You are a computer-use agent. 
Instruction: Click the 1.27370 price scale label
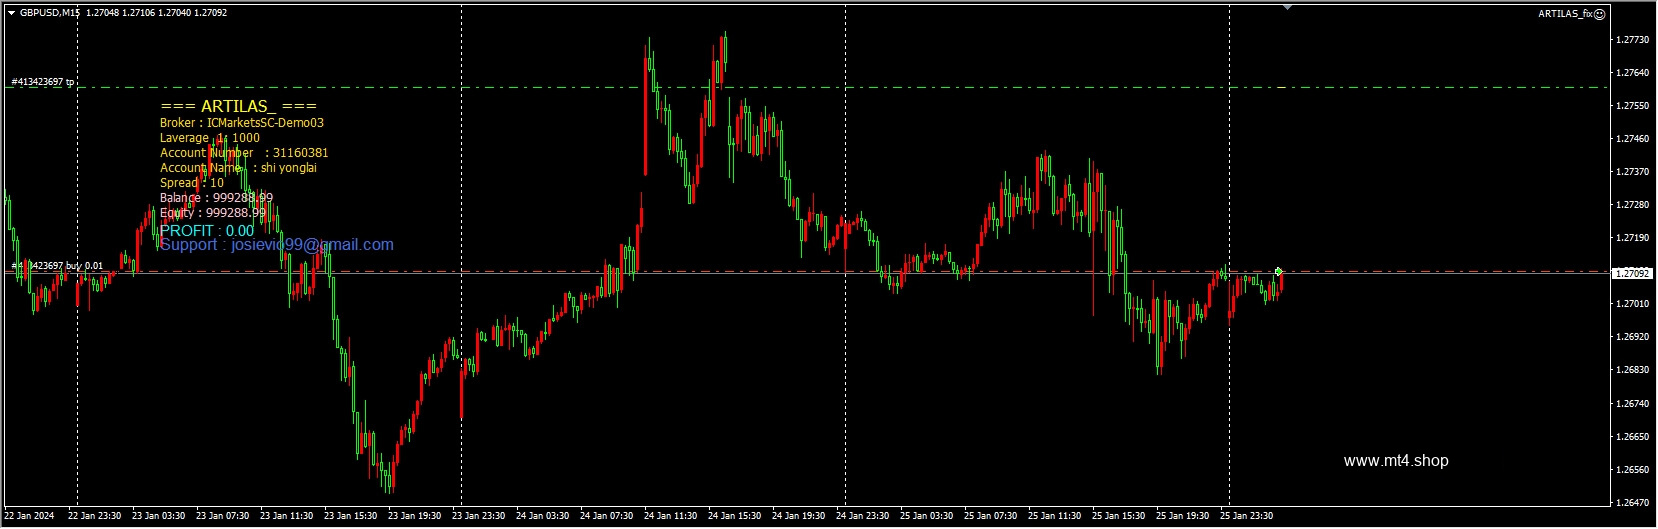click(1632, 172)
